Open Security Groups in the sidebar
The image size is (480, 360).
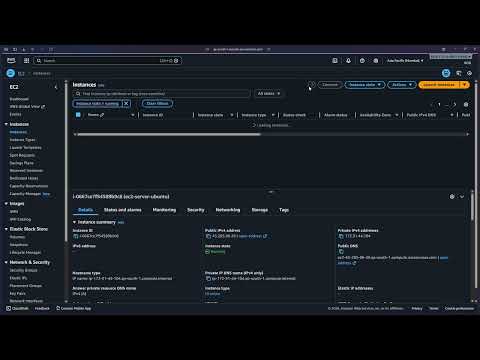23,270
